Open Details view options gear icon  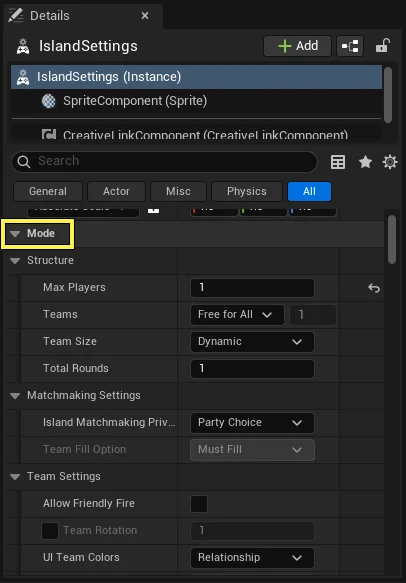[390, 162]
